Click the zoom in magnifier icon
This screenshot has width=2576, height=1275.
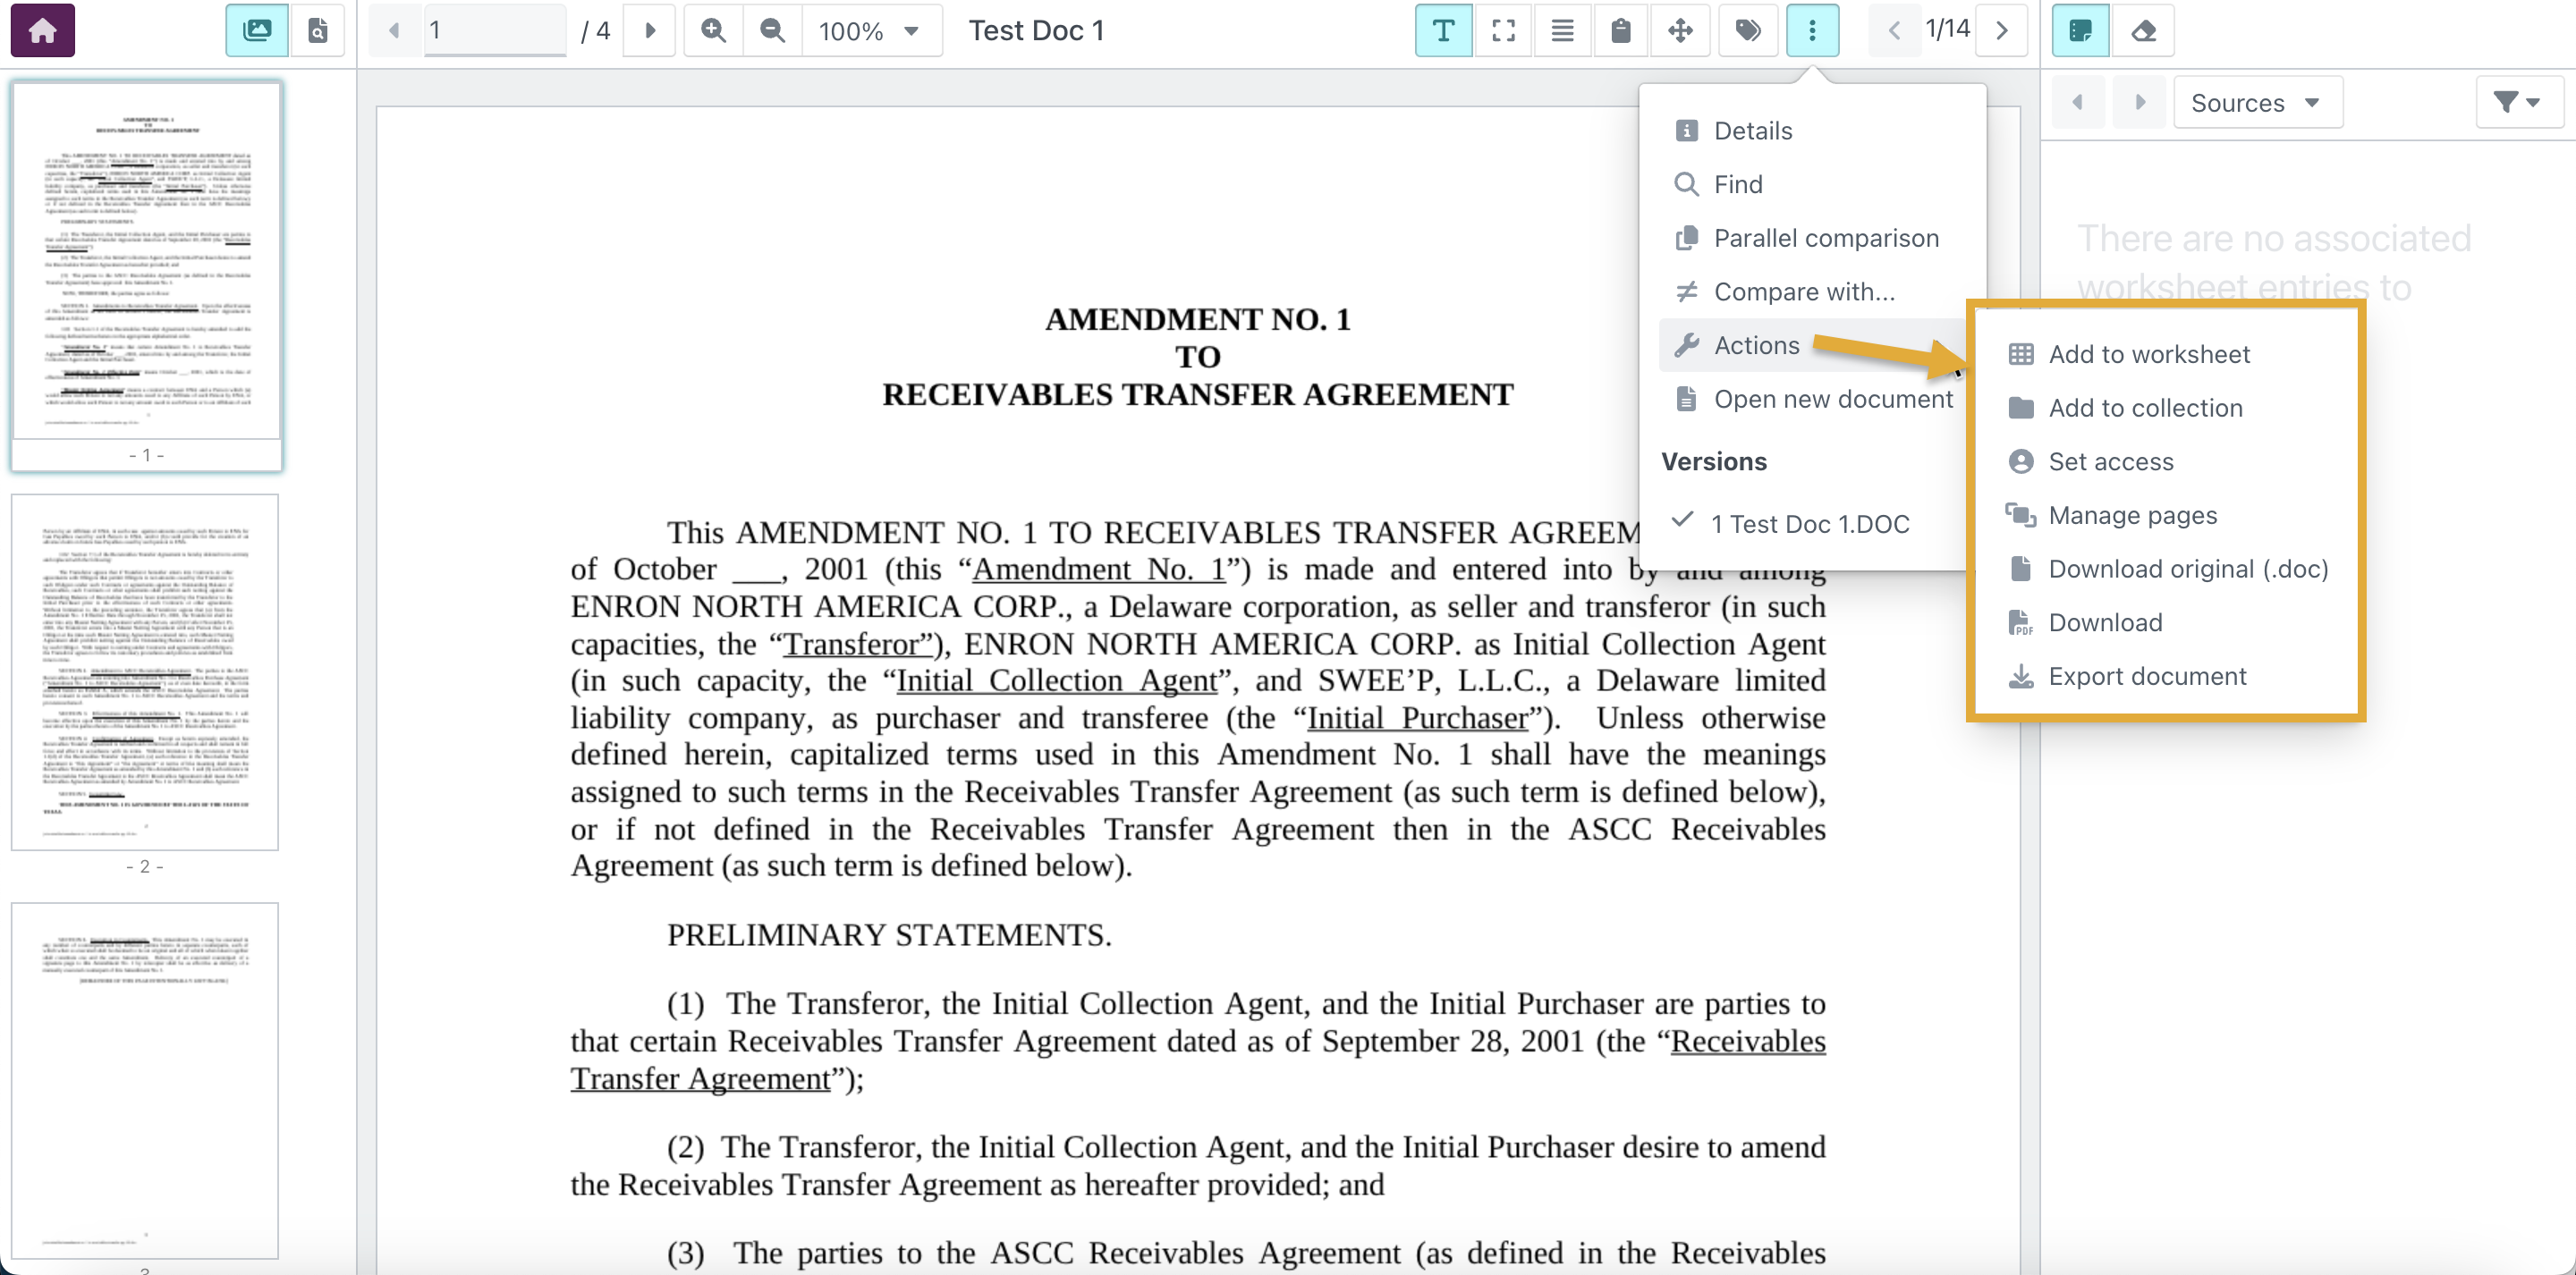click(x=713, y=30)
